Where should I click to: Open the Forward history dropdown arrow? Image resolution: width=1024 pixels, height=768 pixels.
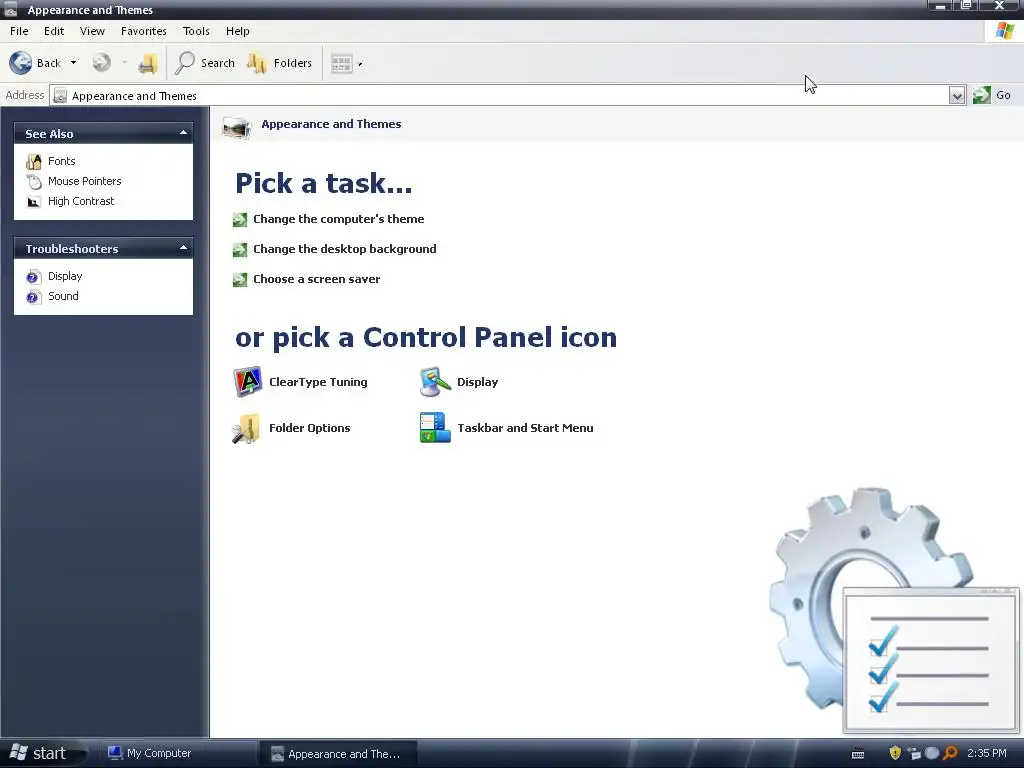point(124,63)
